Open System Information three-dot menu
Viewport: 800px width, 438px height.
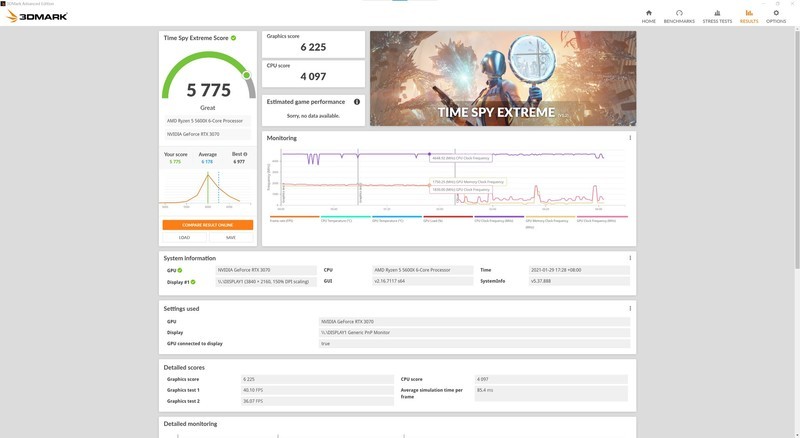pos(630,258)
